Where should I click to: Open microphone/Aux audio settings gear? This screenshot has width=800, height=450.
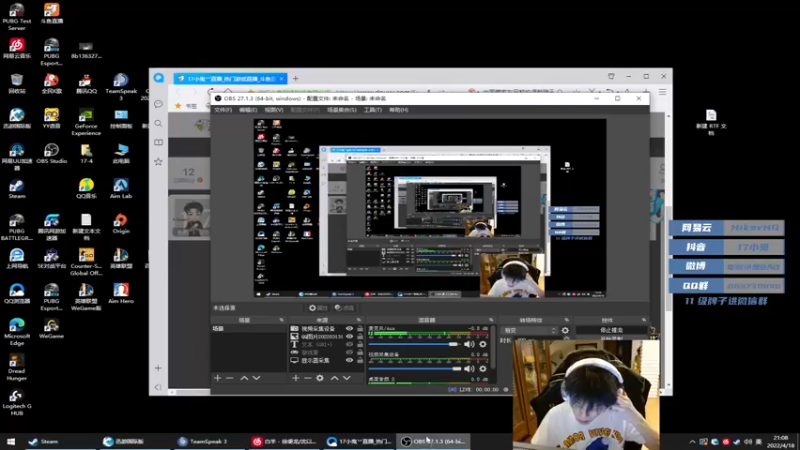(x=483, y=344)
